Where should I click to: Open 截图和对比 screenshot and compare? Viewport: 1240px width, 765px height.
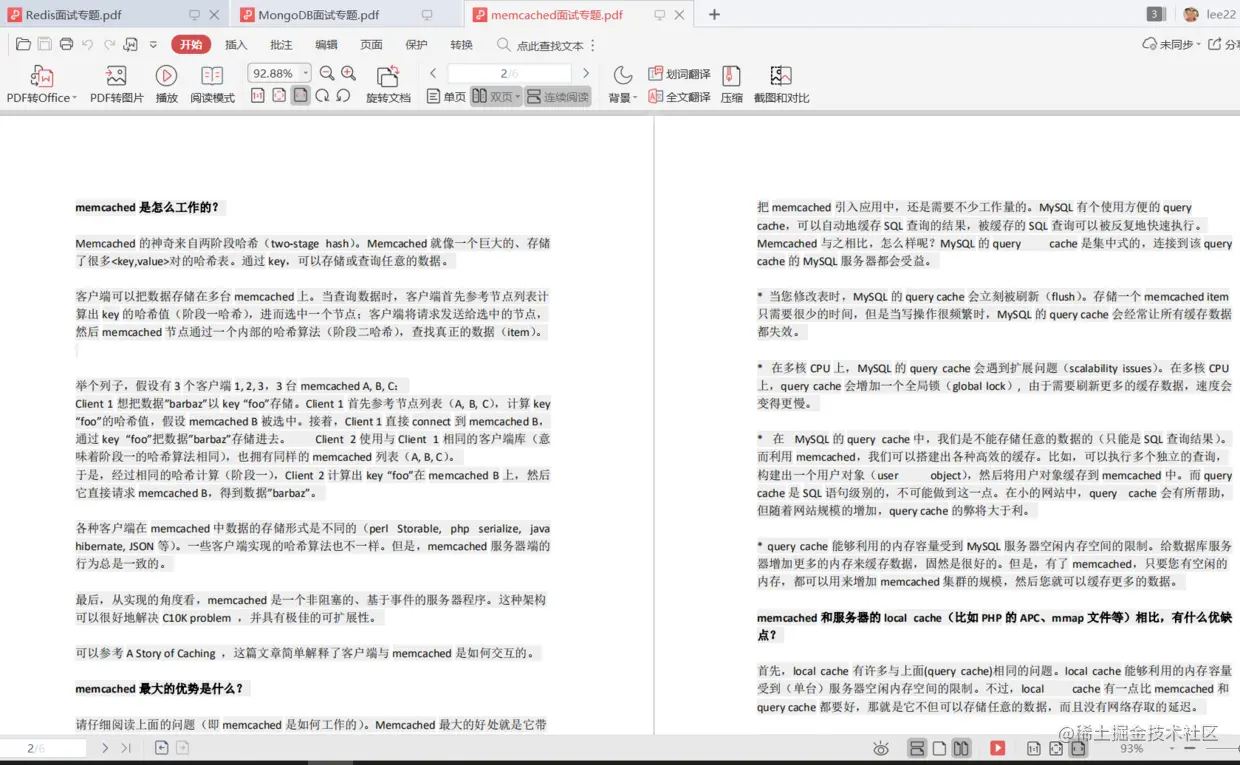(781, 85)
